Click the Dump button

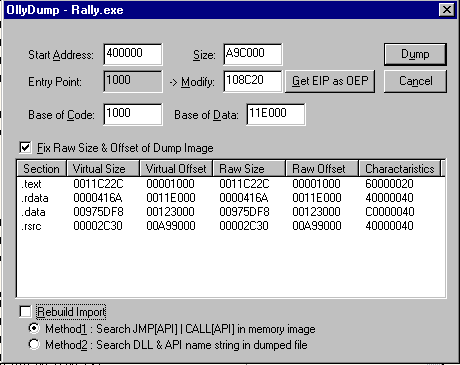(x=415, y=54)
